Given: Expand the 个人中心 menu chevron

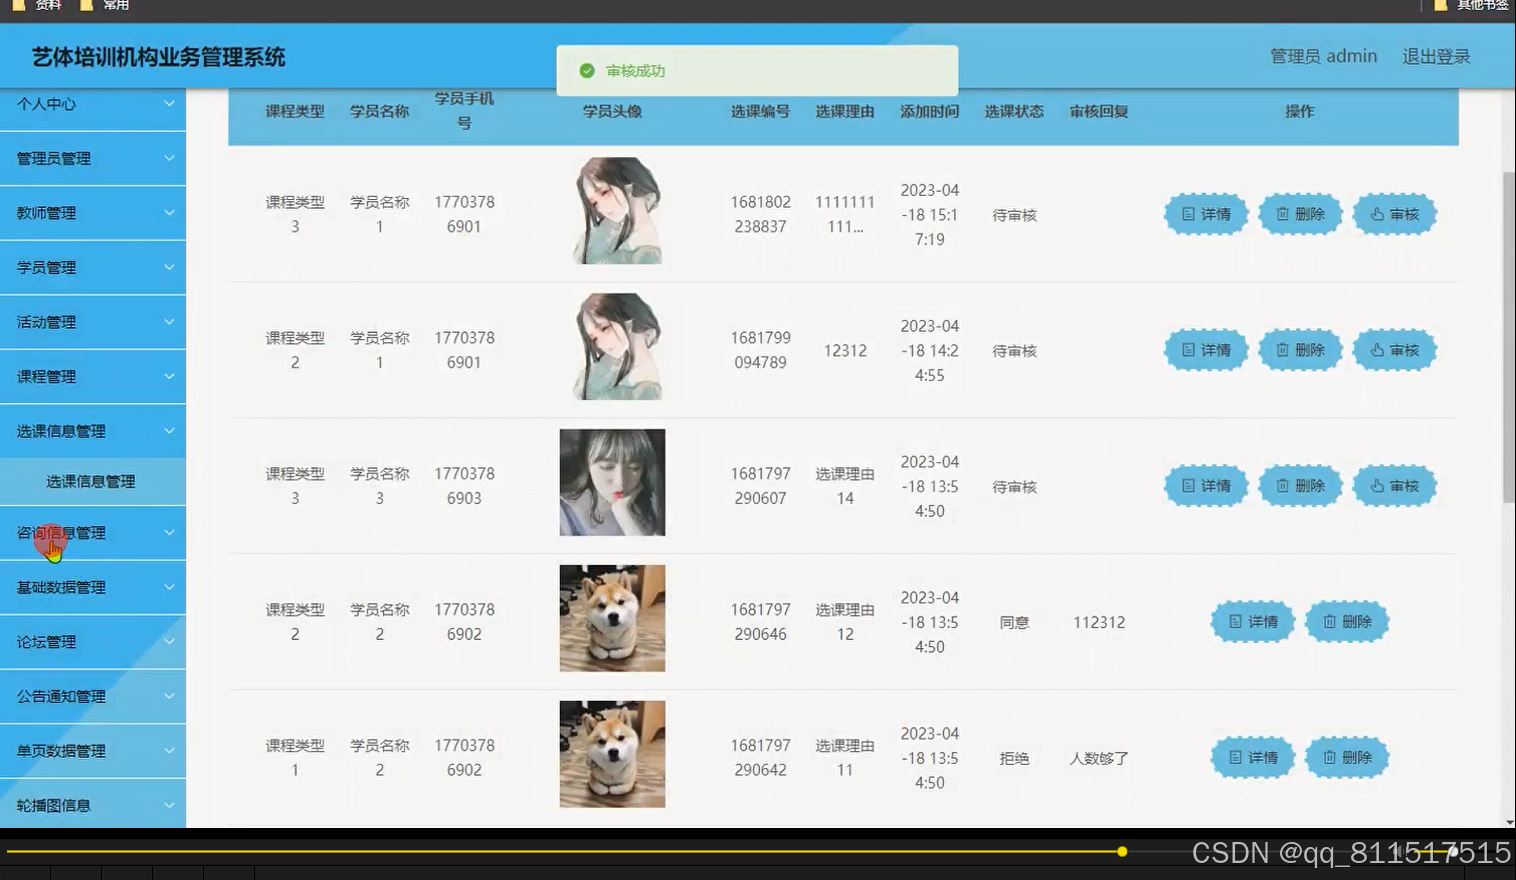Looking at the screenshot, I should (169, 103).
